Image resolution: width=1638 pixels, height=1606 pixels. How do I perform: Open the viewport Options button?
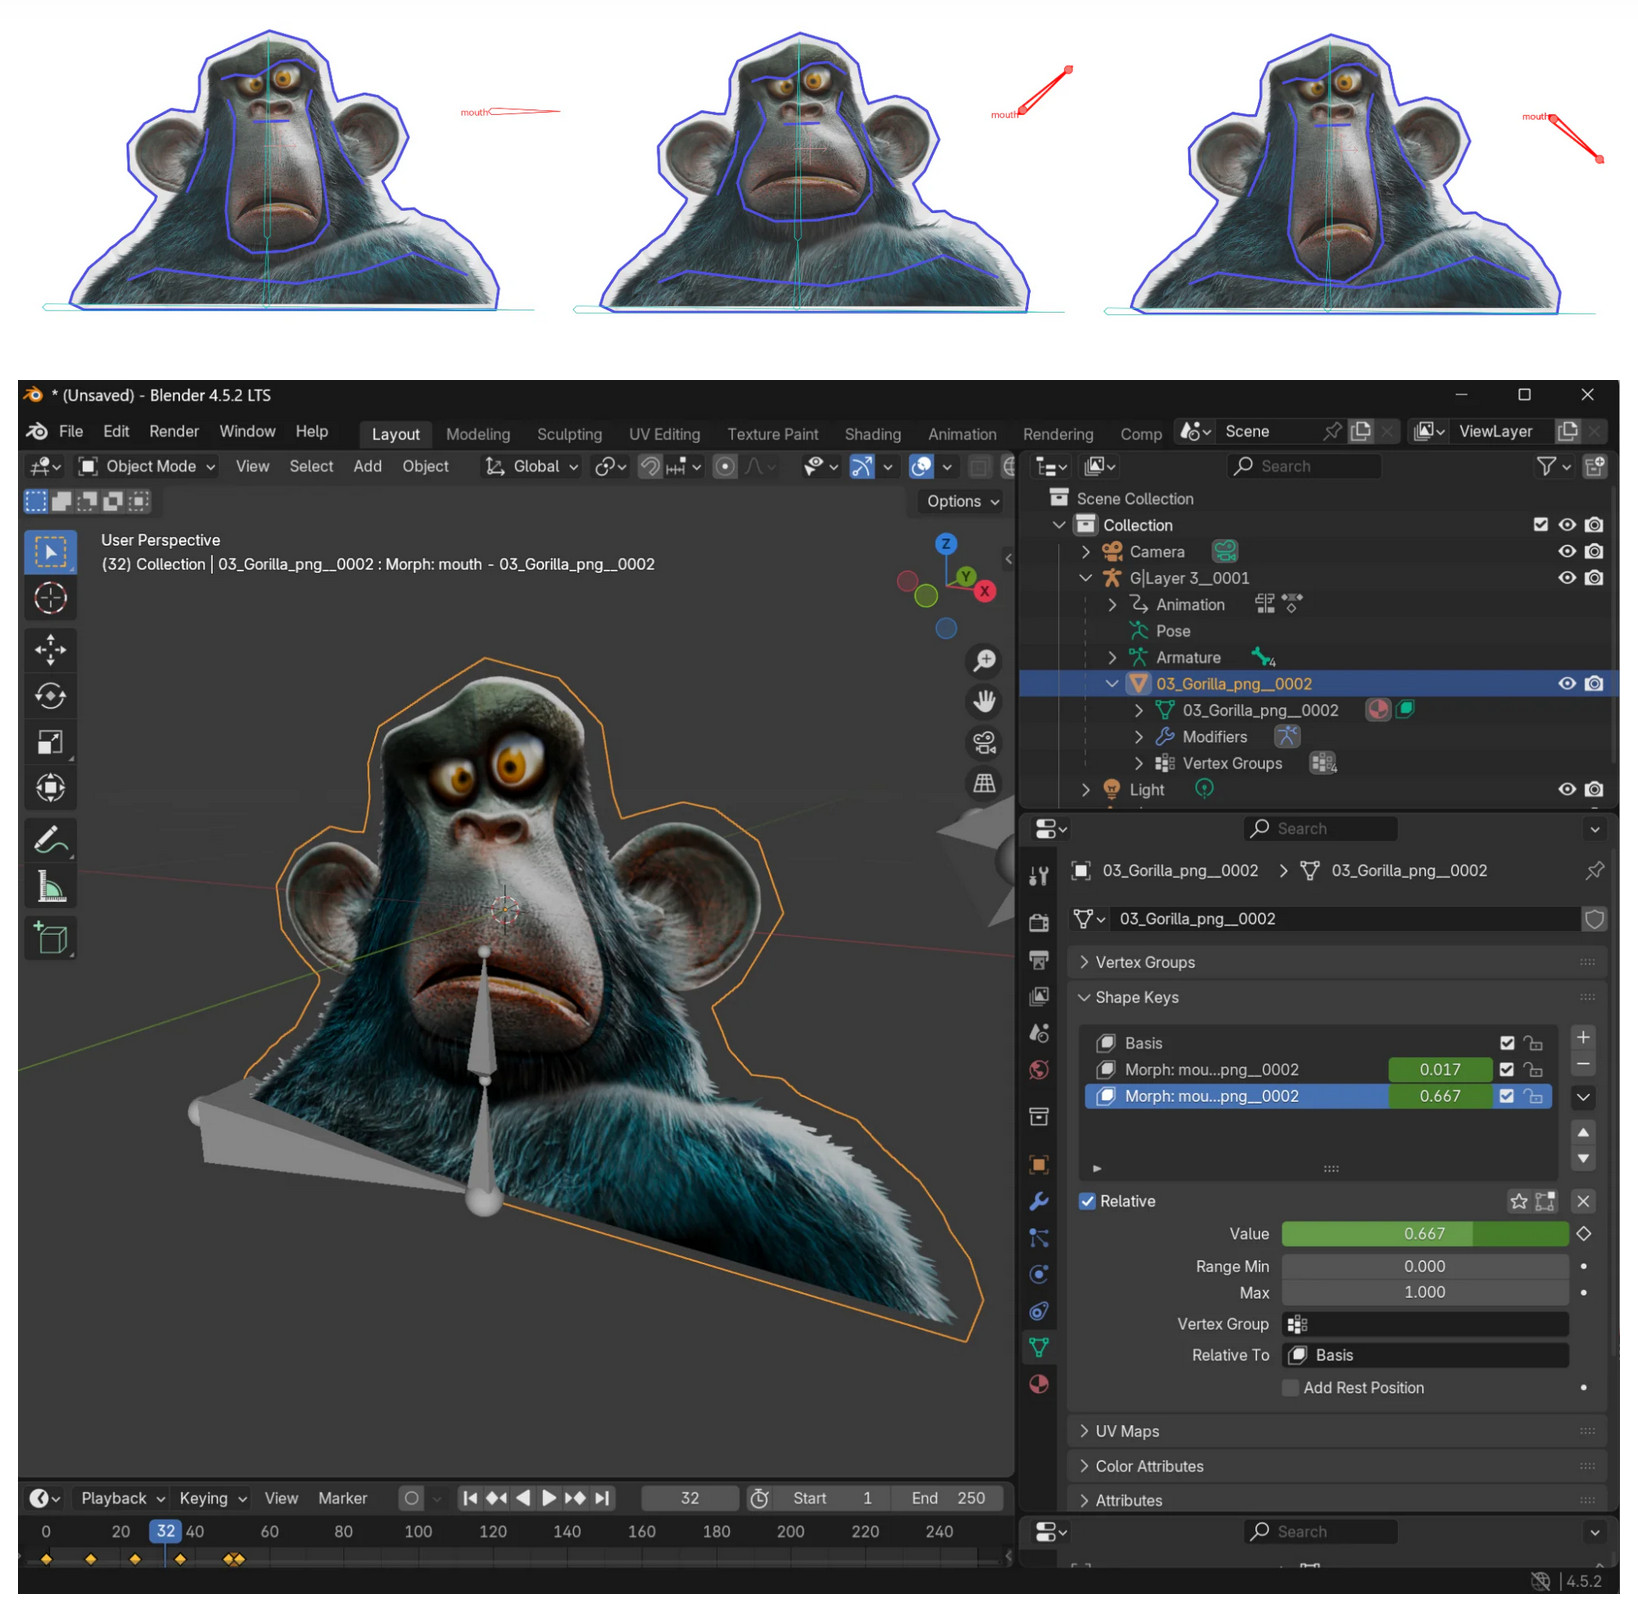point(962,501)
